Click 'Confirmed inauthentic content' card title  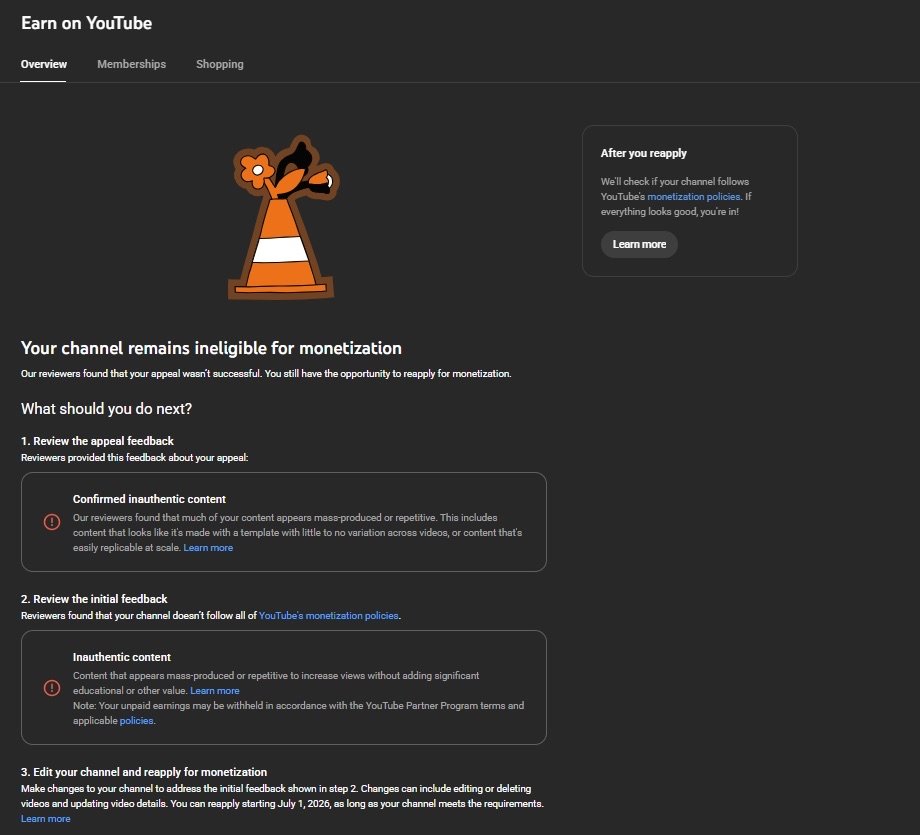point(149,499)
